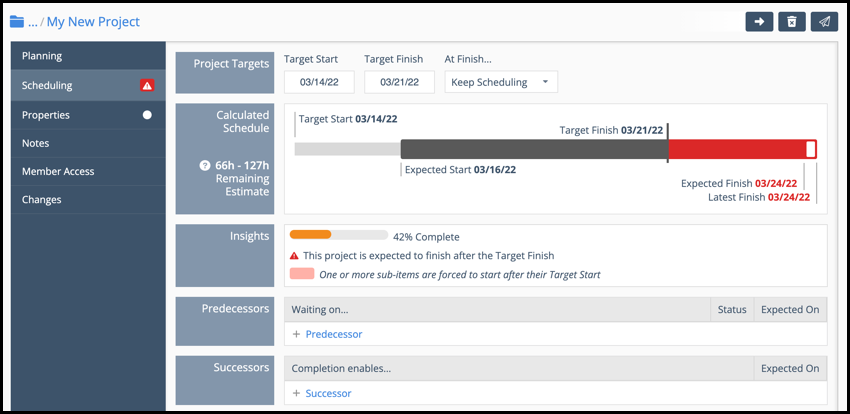Open the Keep Scheduling dropdown
The image size is (850, 414).
[x=501, y=82]
